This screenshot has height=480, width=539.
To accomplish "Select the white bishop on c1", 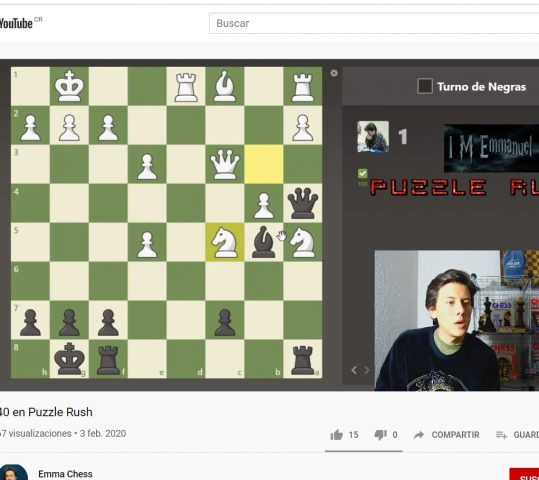I will 224,86.
